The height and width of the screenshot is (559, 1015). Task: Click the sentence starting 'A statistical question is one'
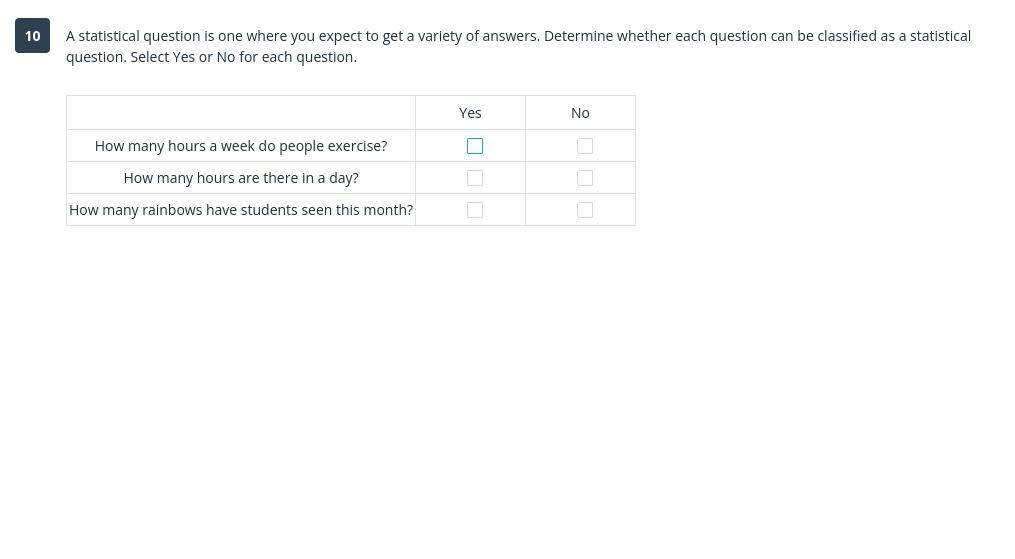pyautogui.click(x=302, y=36)
